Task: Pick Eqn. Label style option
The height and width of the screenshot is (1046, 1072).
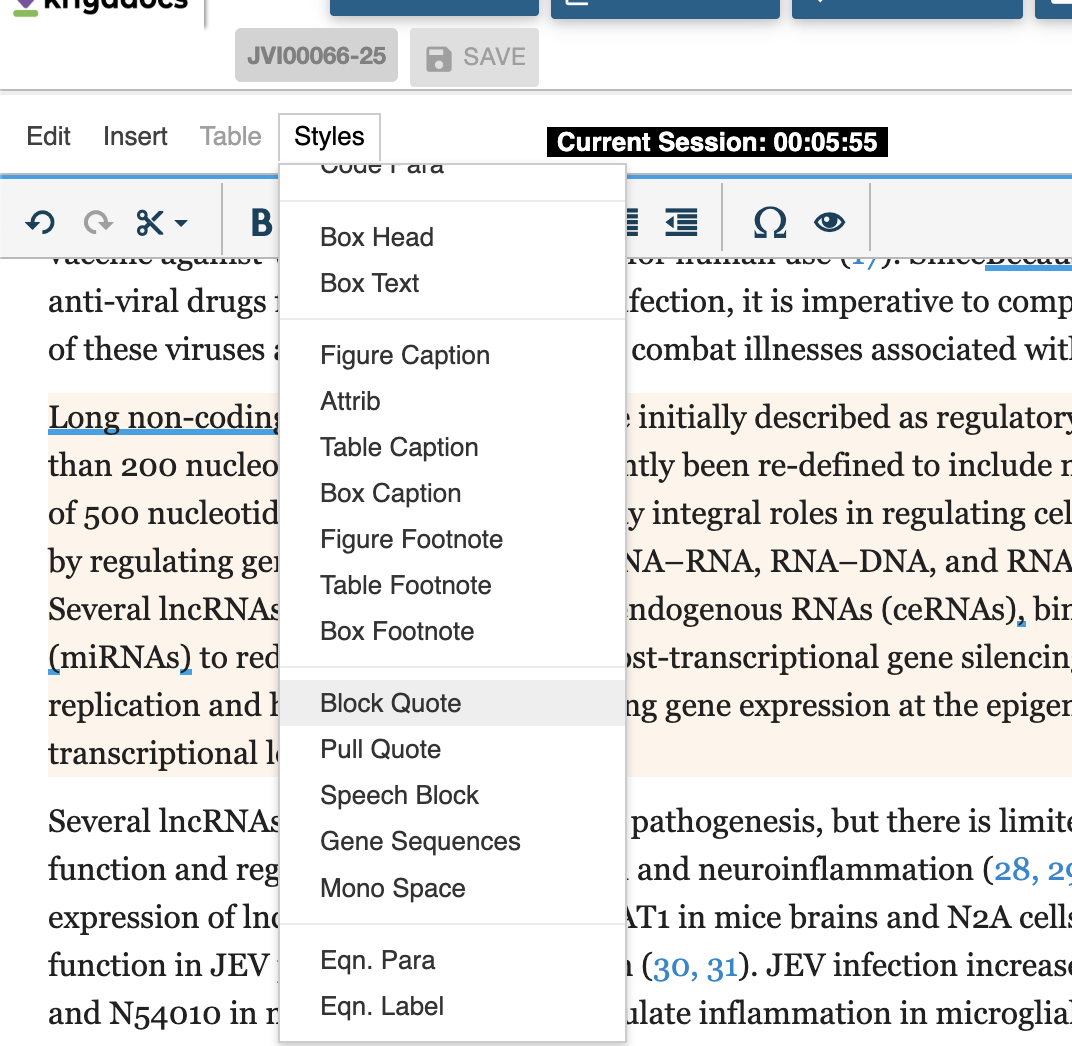Action: pyautogui.click(x=382, y=1006)
